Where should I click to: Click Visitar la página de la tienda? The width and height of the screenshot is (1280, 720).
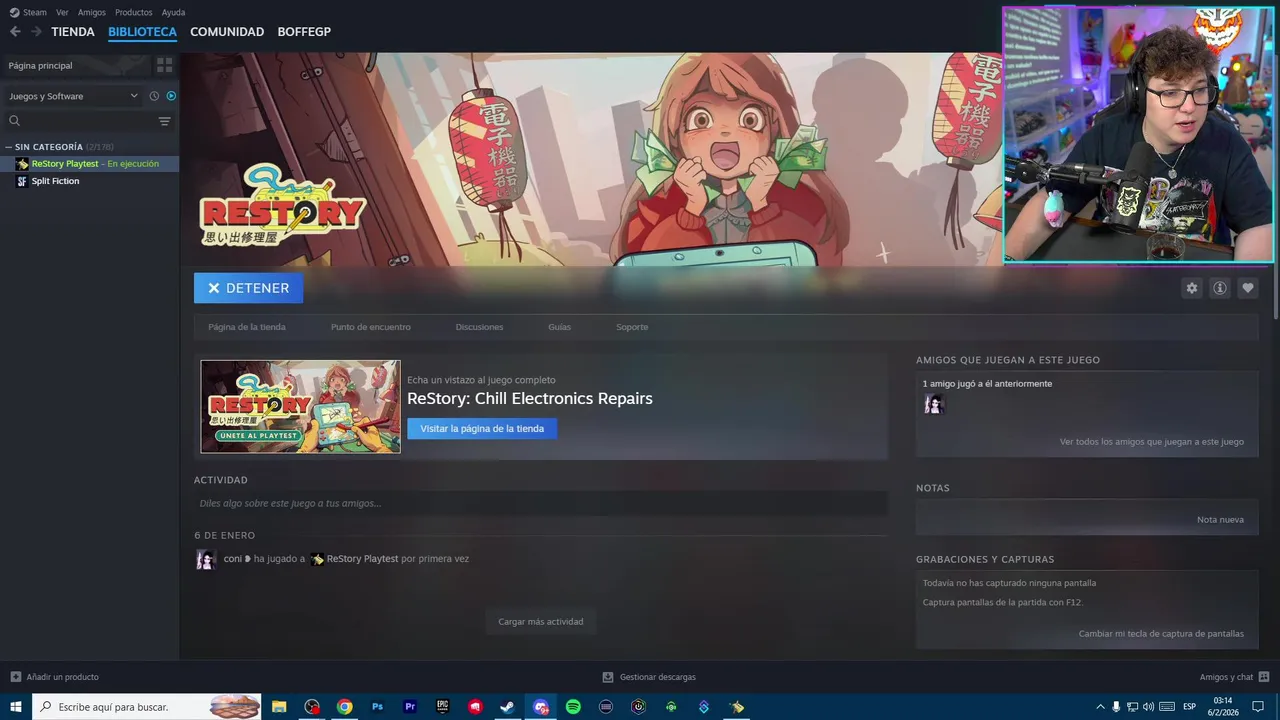pos(482,428)
